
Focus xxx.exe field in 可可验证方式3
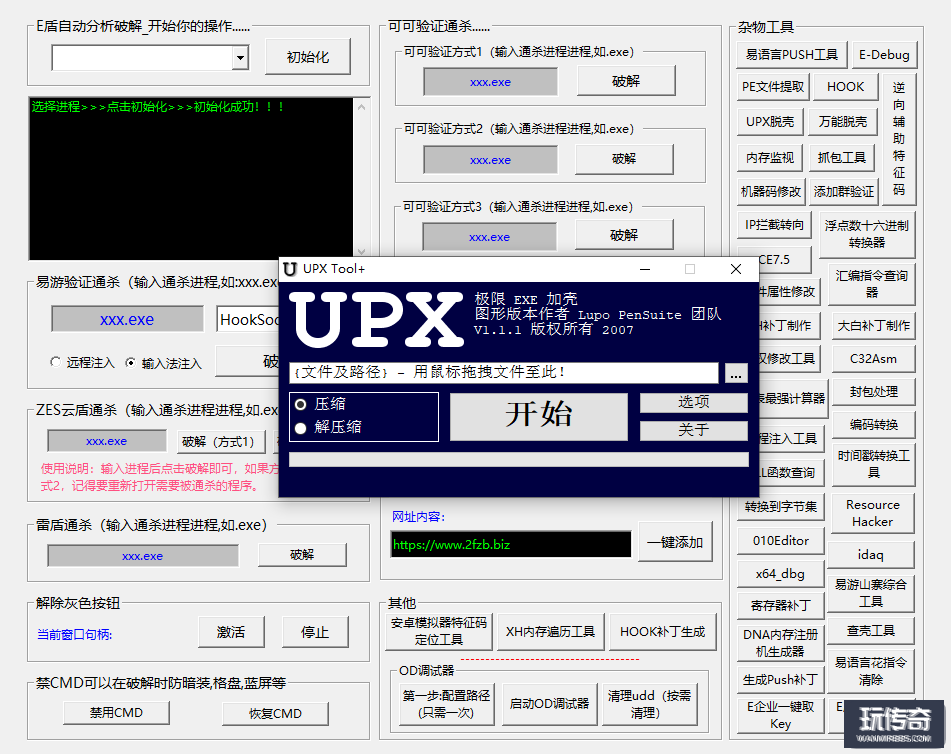point(489,237)
